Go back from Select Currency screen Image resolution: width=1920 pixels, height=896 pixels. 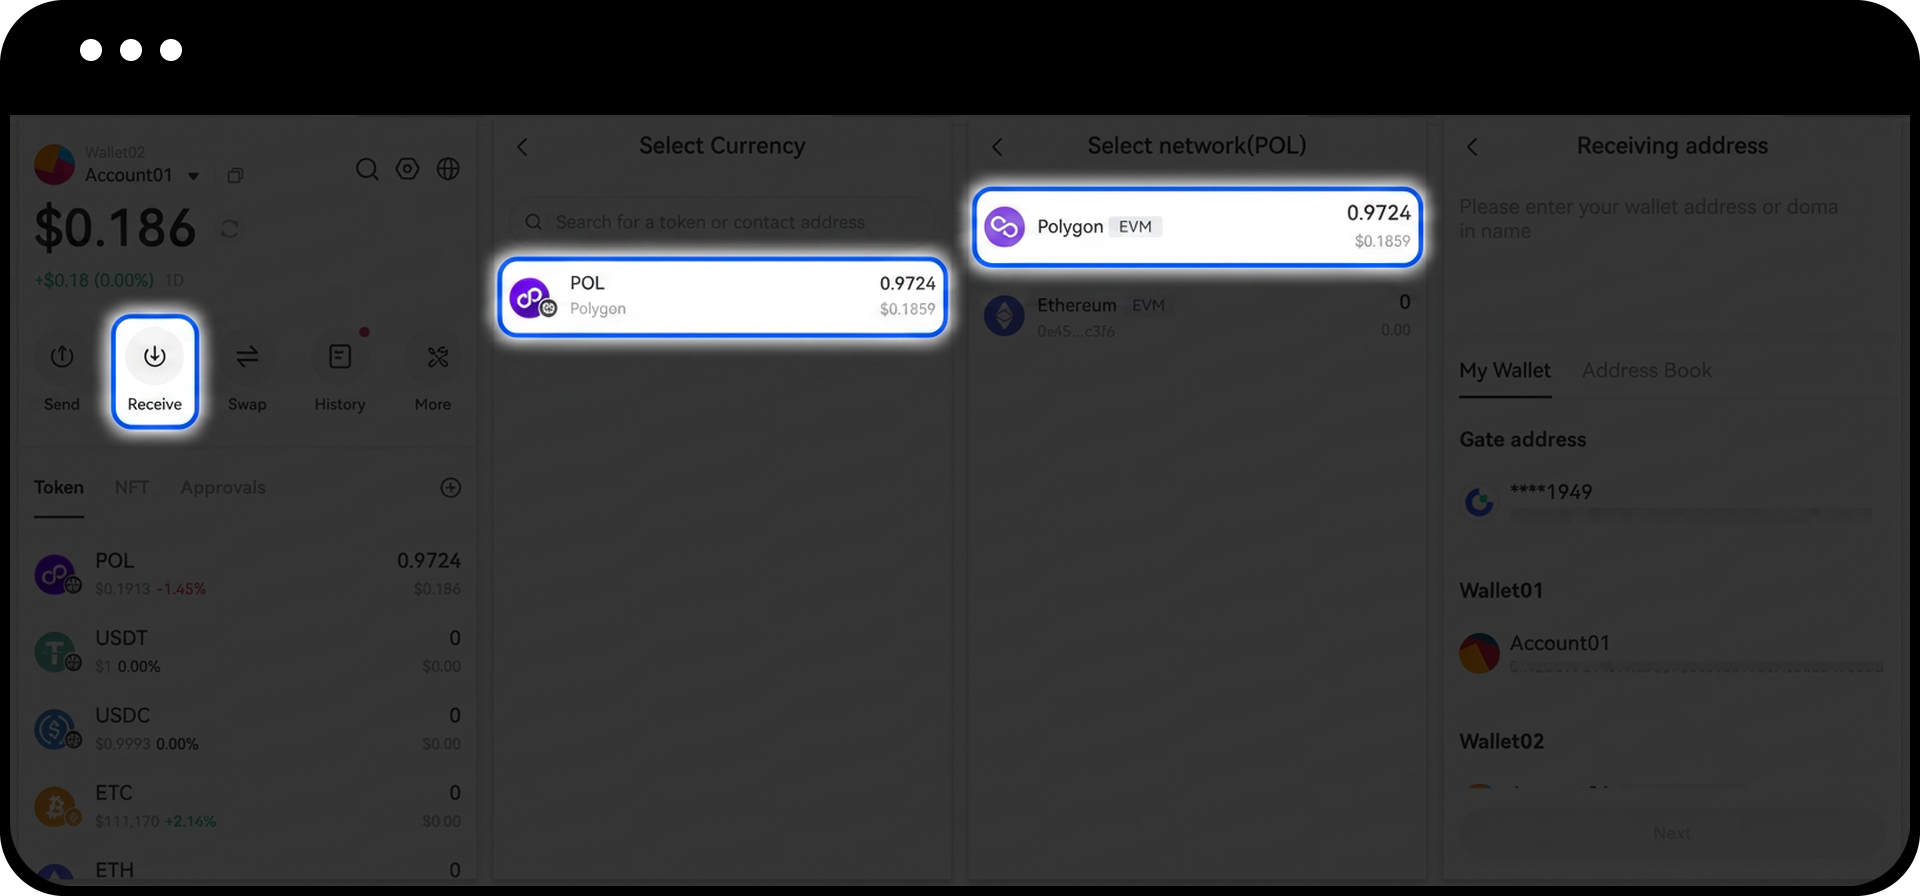(522, 147)
